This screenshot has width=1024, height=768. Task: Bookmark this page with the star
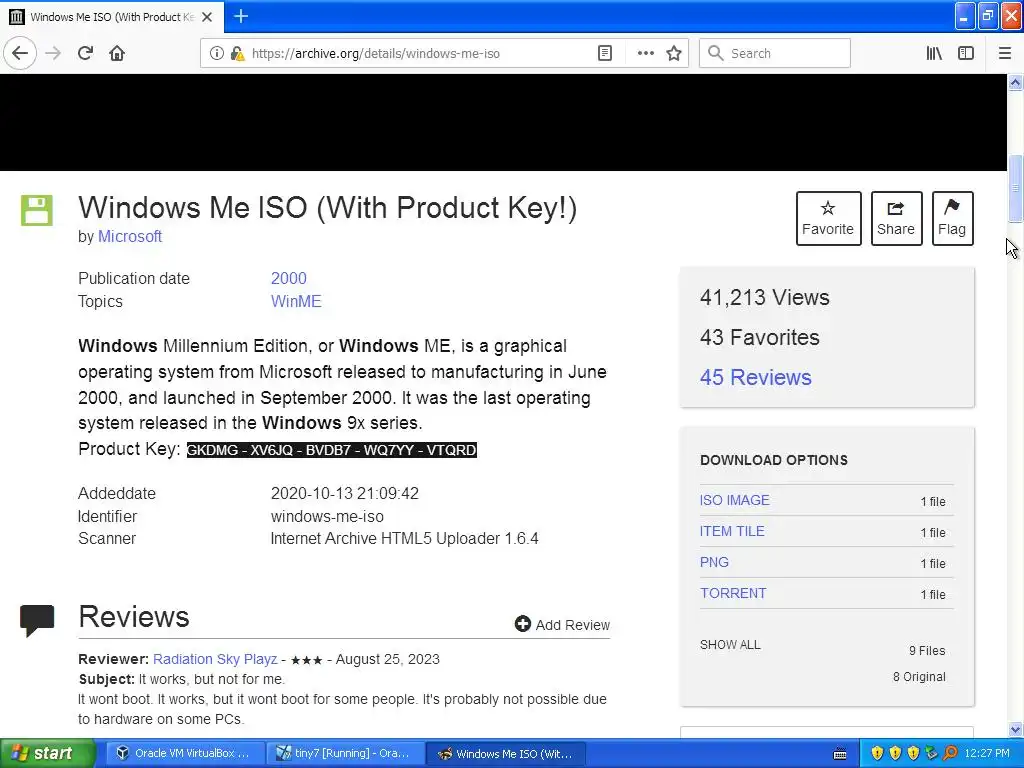[x=674, y=53]
